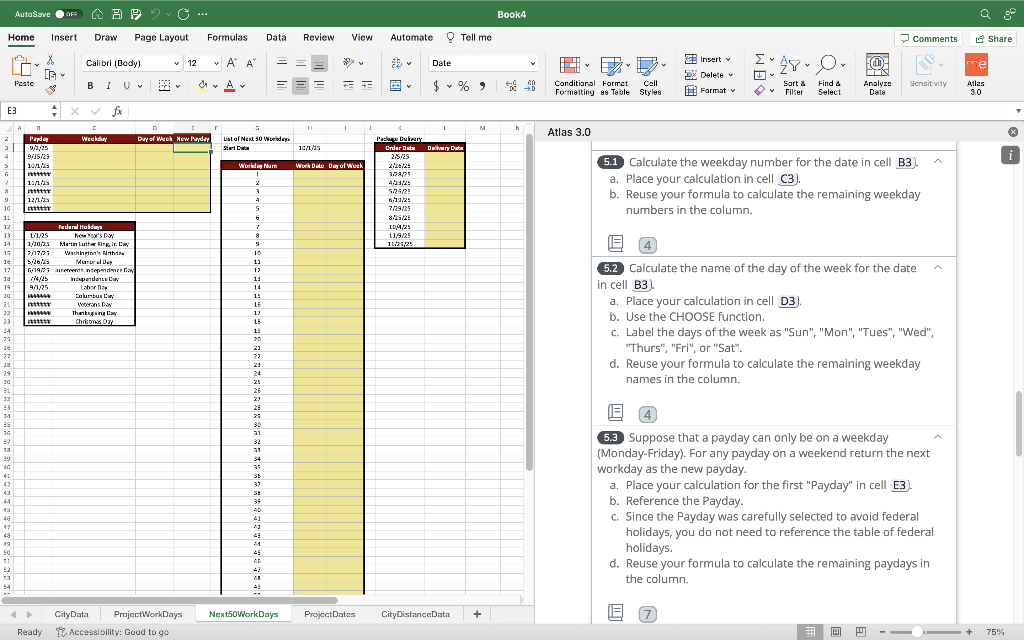The image size is (1024, 640).
Task: Open the font color dropdown arrow
Action: coord(242,86)
